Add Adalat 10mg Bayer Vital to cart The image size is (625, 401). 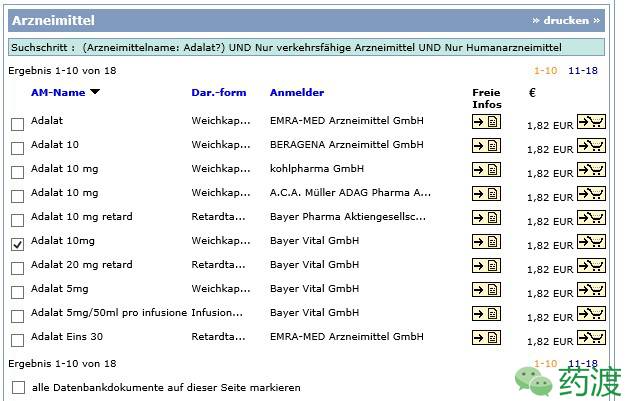click(592, 242)
